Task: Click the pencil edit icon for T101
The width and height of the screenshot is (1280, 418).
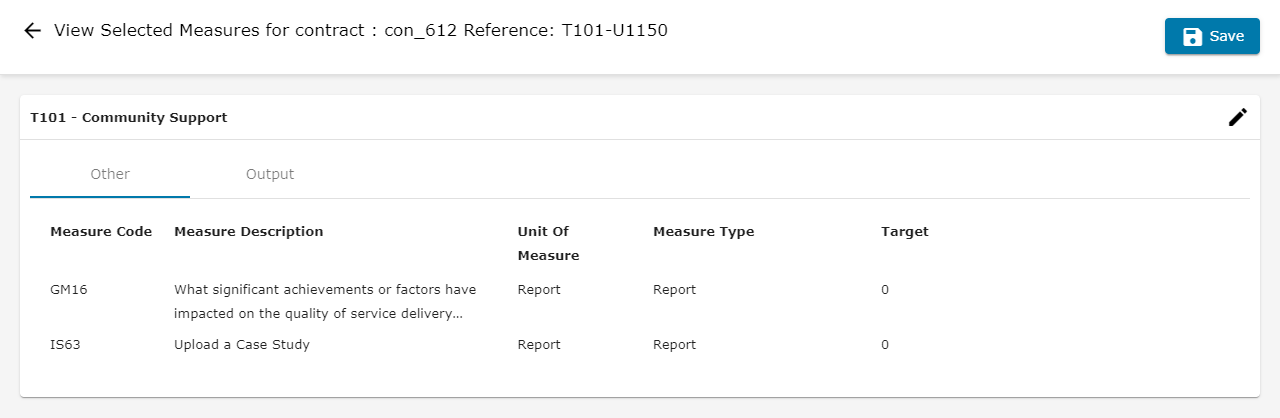Action: pos(1238,117)
